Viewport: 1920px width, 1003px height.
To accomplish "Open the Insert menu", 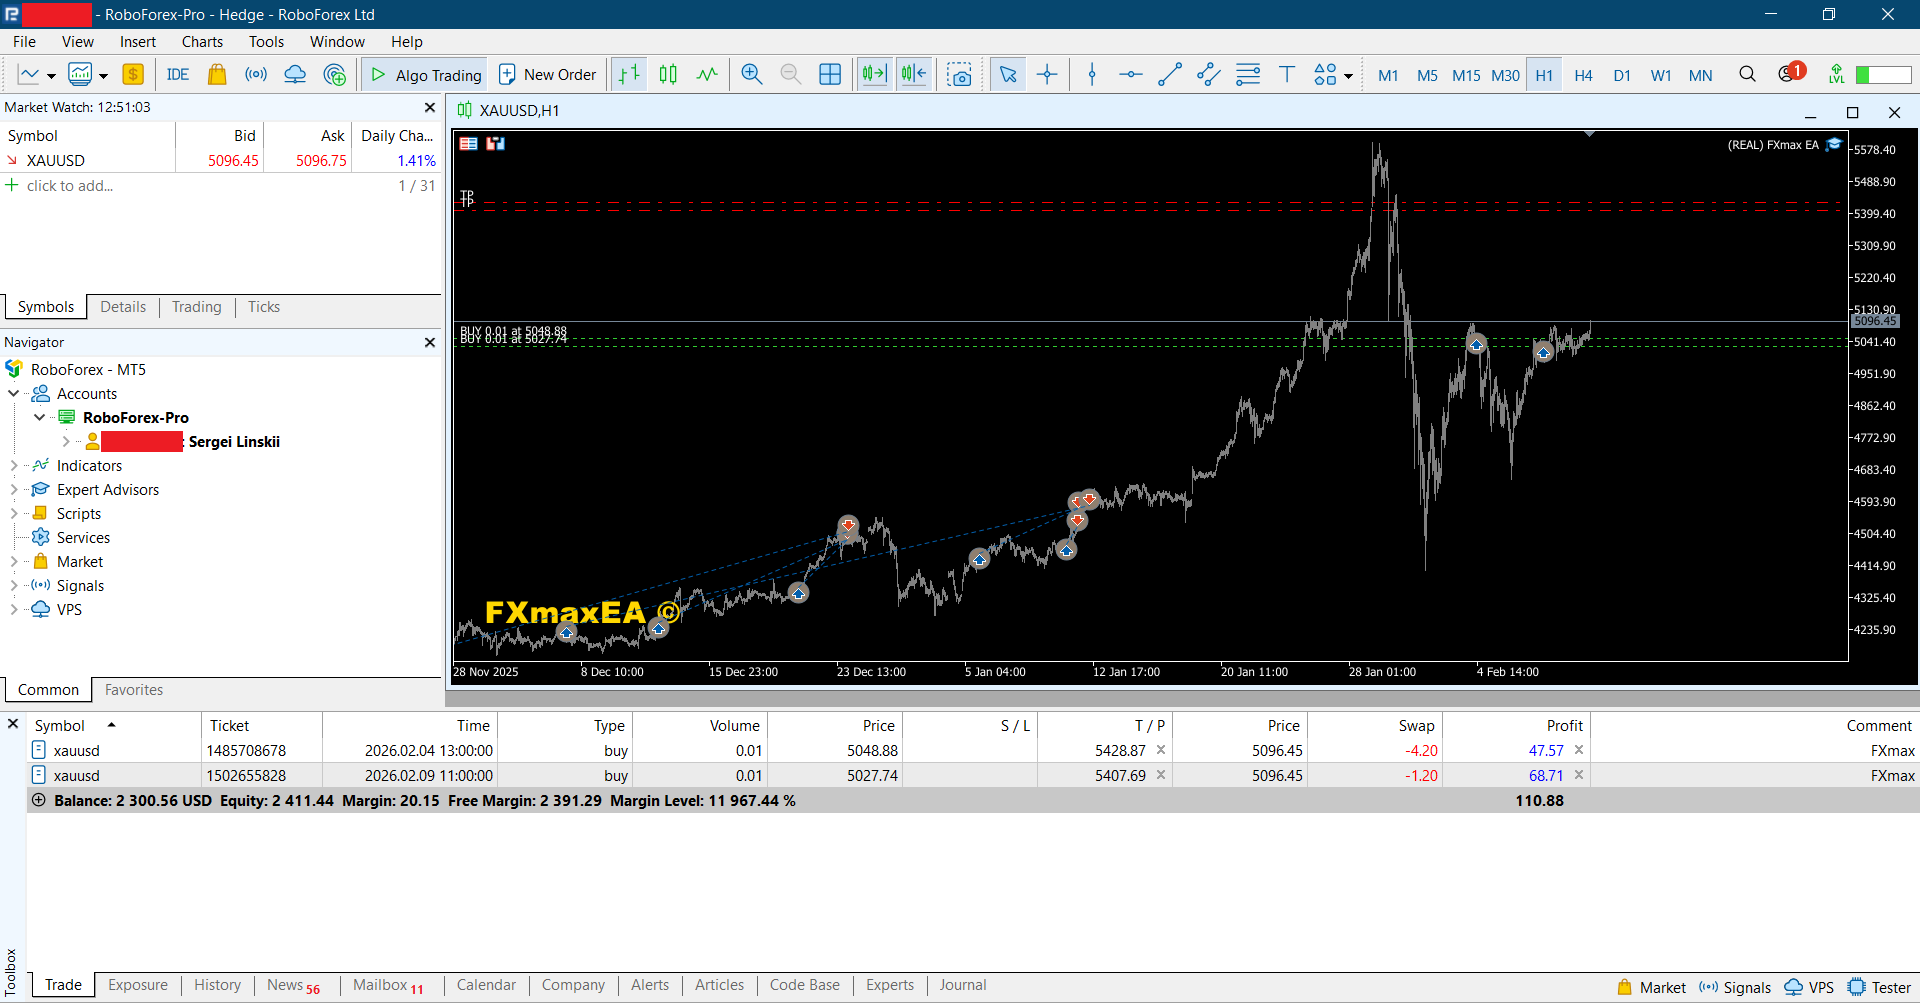I will coord(138,42).
